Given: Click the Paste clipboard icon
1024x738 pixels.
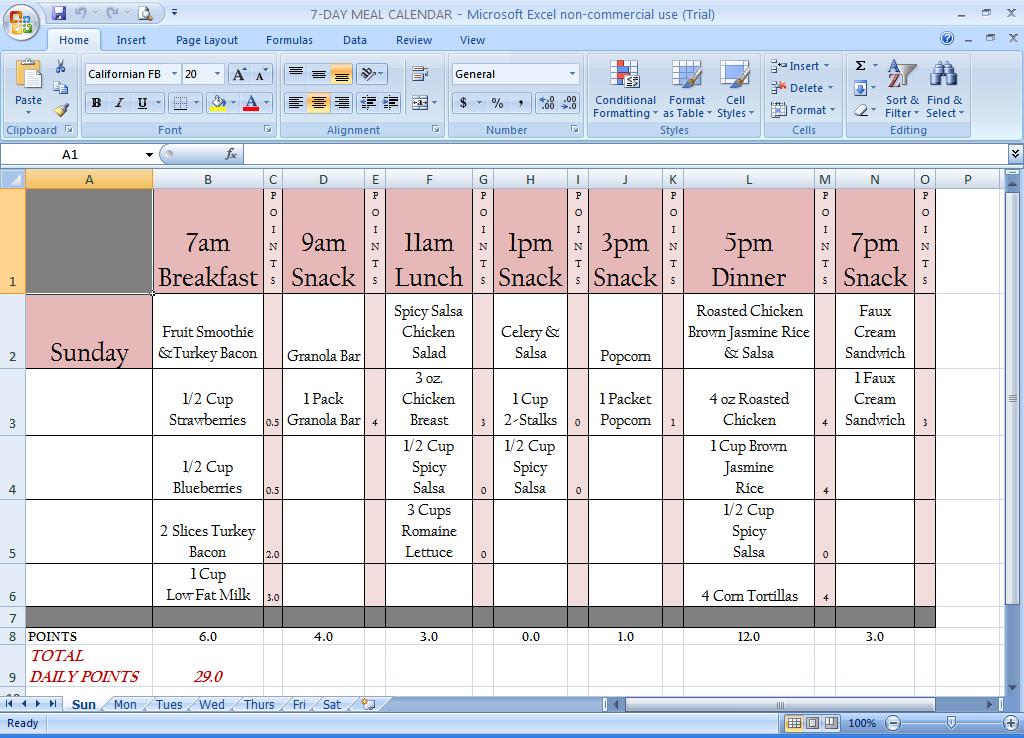Looking at the screenshot, I should pos(29,74).
